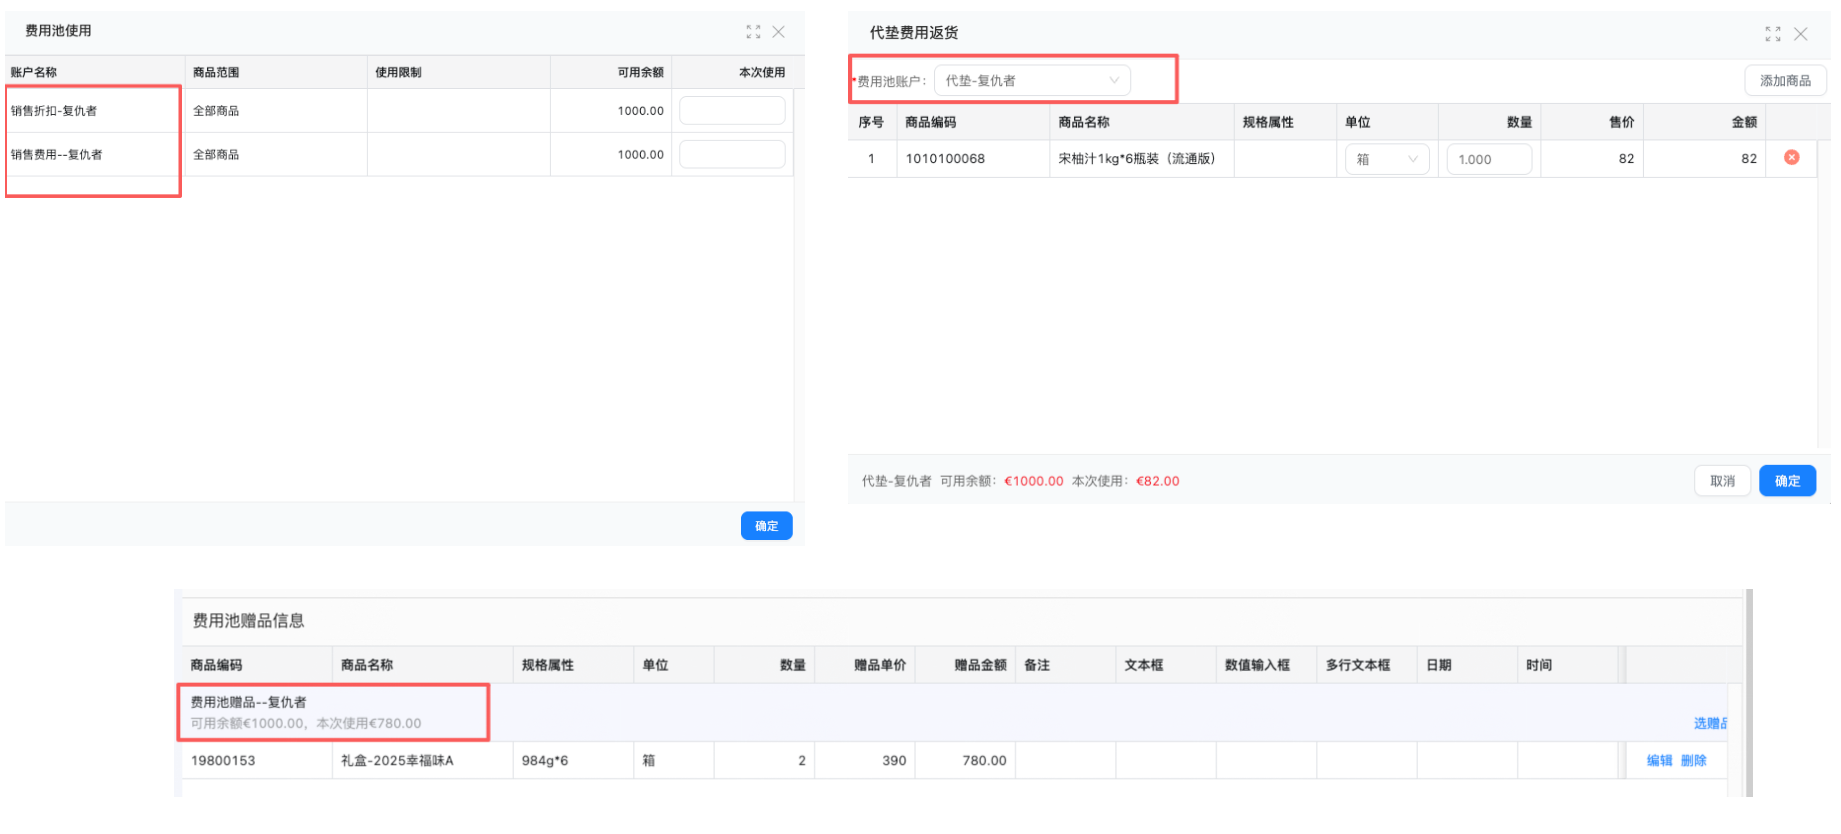
Task: Close the 代垫费用返货 dialog
Action: pyautogui.click(x=1801, y=34)
